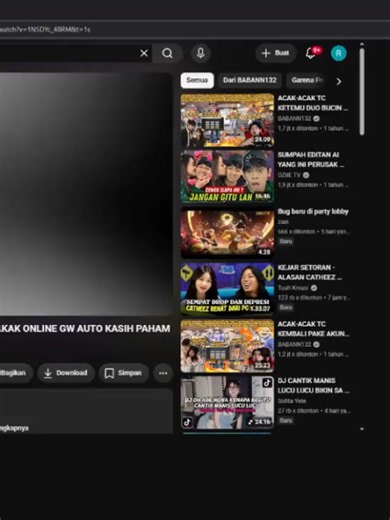Select the Semua filter chip
The image size is (390, 520).
197,80
